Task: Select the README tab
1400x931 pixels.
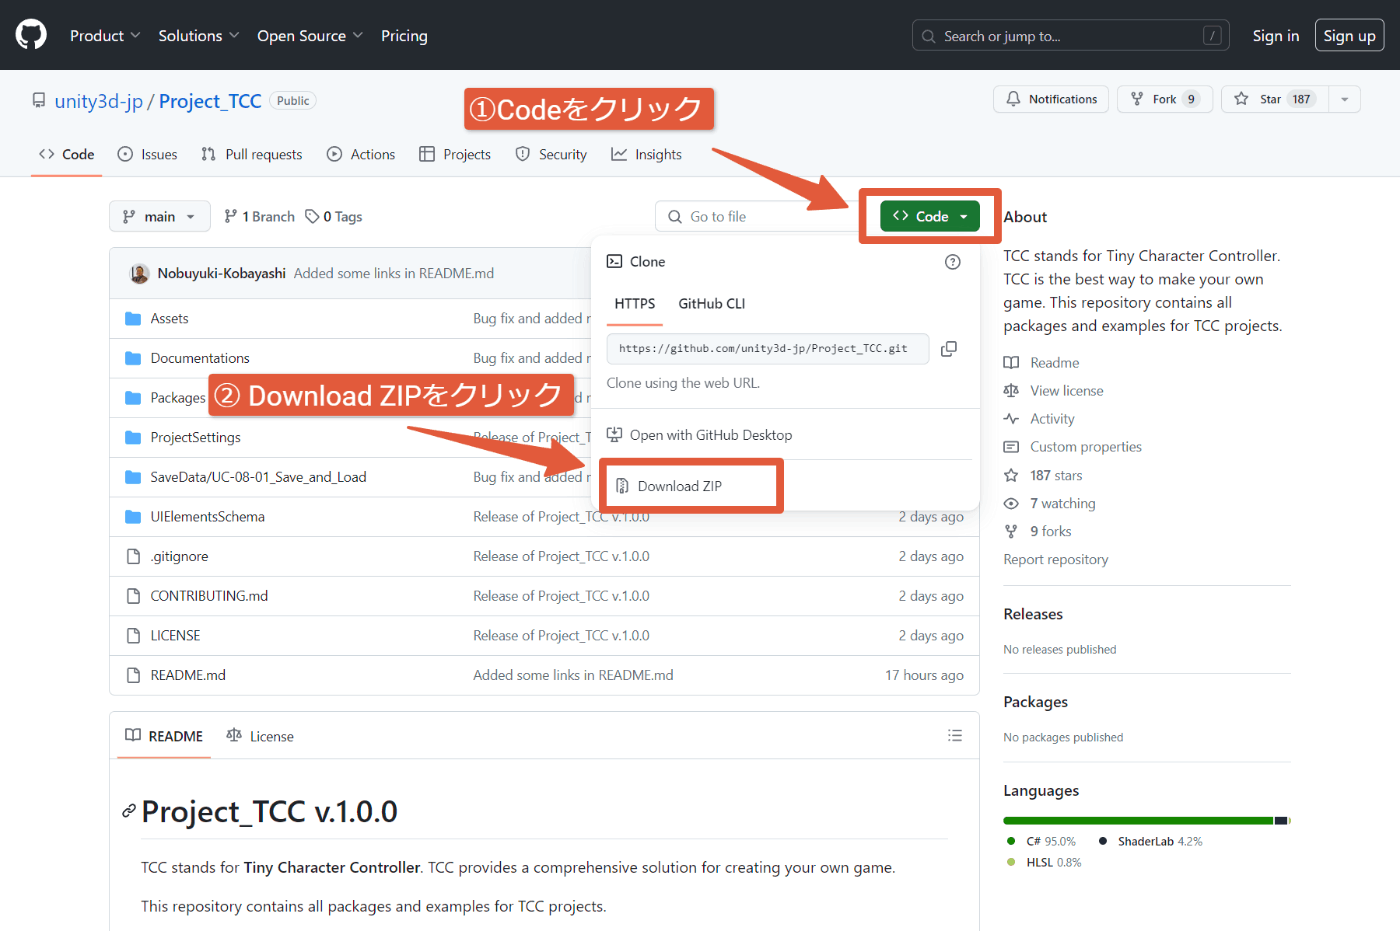Action: coord(164,736)
